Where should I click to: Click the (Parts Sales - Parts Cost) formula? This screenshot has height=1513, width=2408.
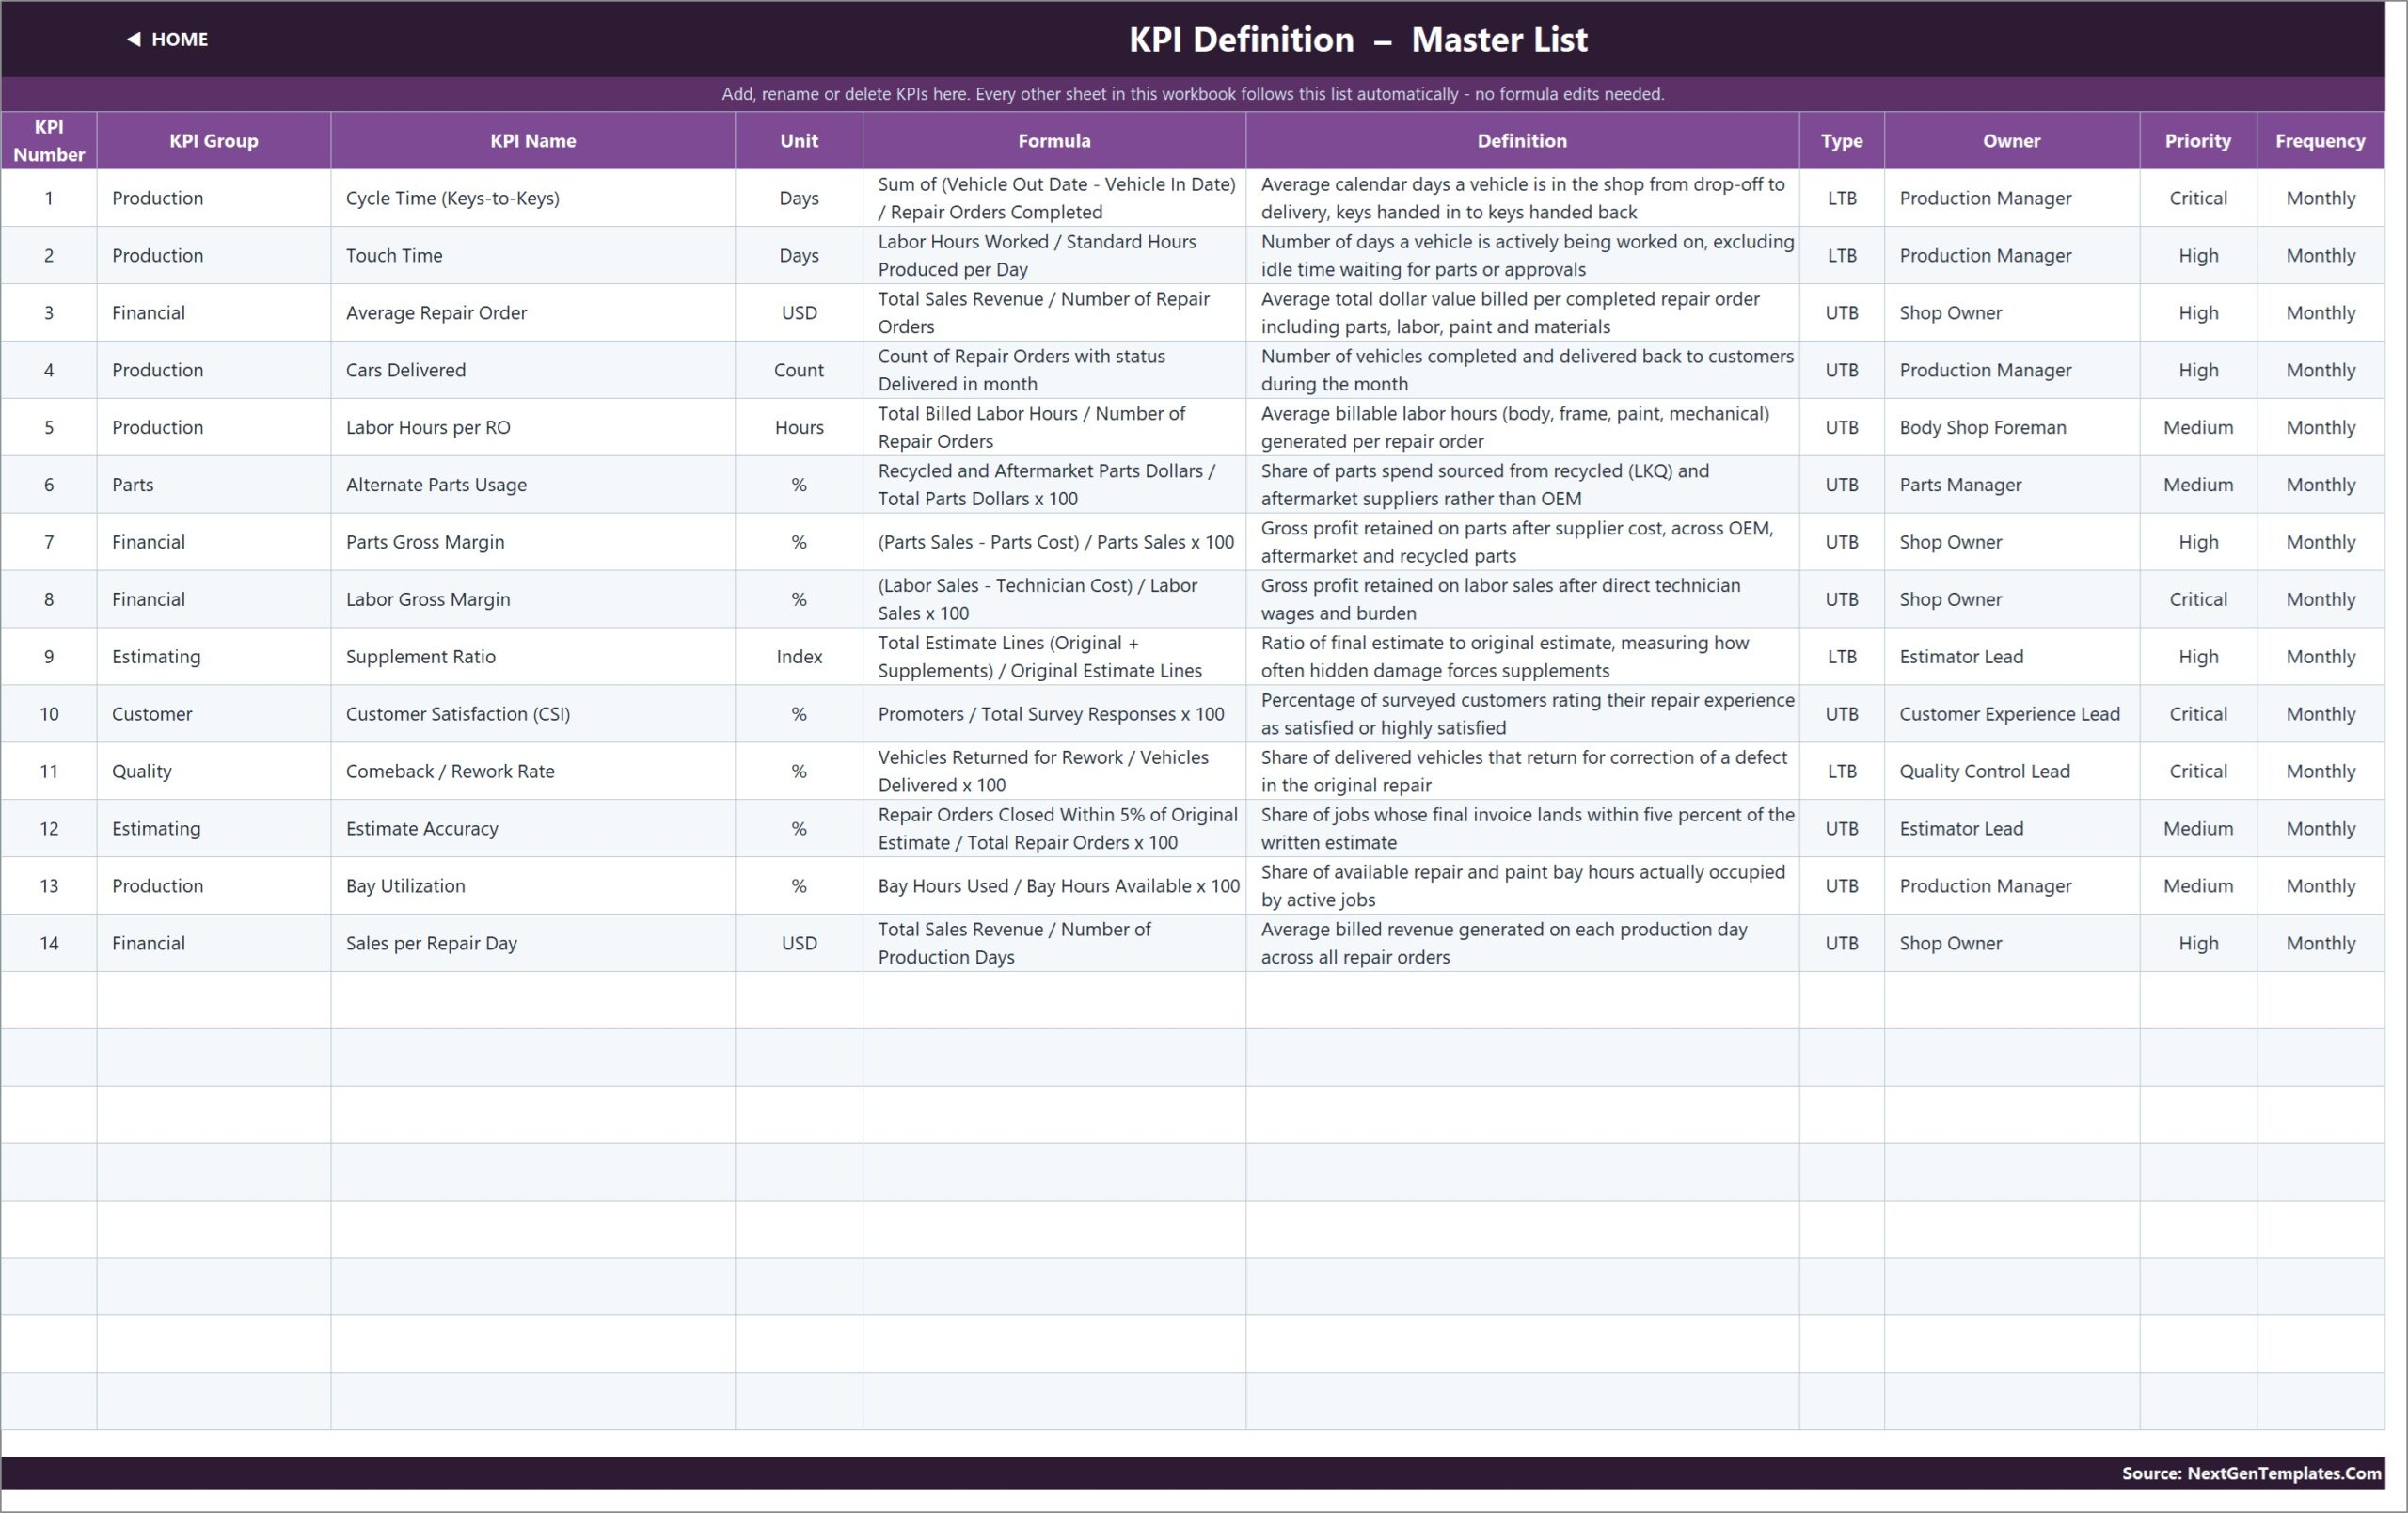pyautogui.click(x=1054, y=542)
